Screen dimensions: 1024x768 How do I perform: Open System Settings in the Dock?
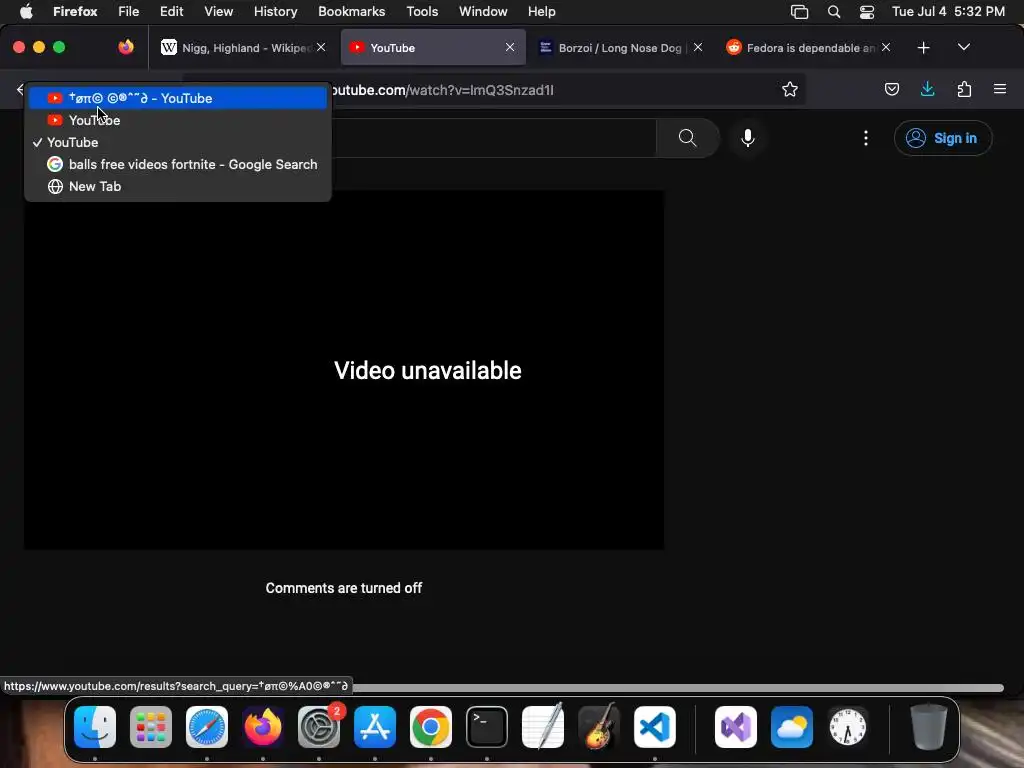[319, 726]
